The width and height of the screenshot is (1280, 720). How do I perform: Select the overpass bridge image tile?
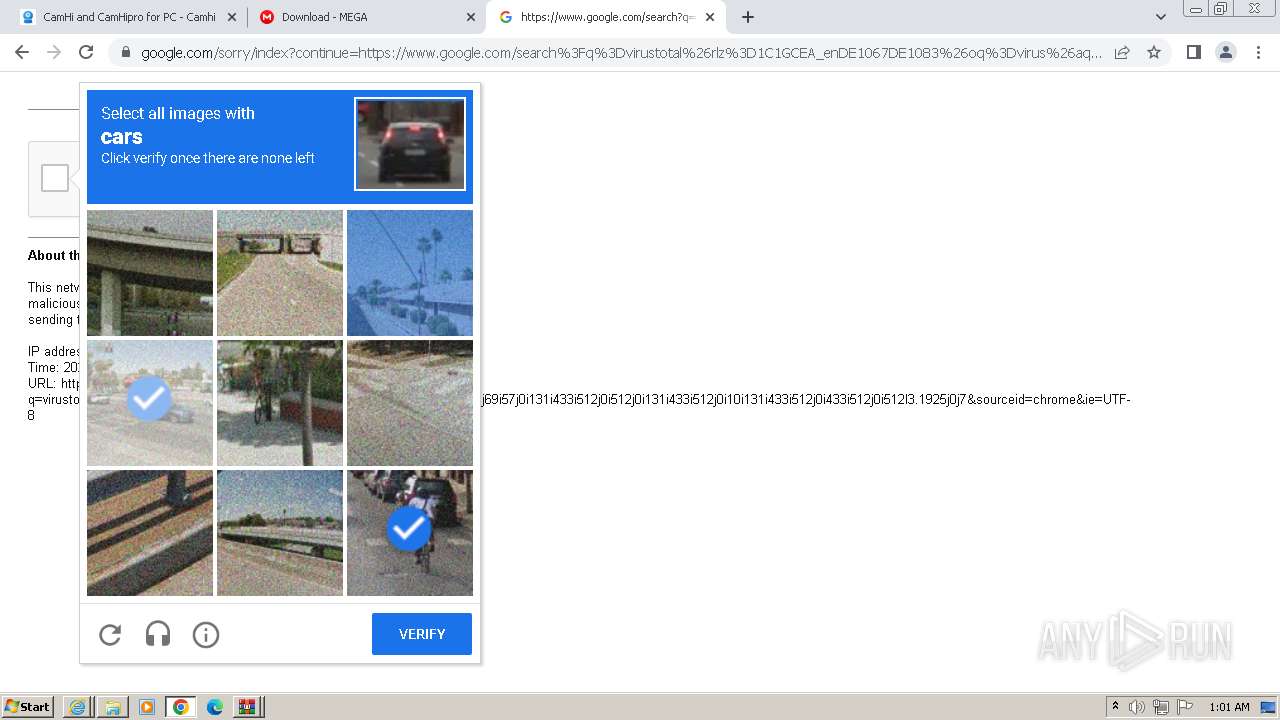pos(150,273)
